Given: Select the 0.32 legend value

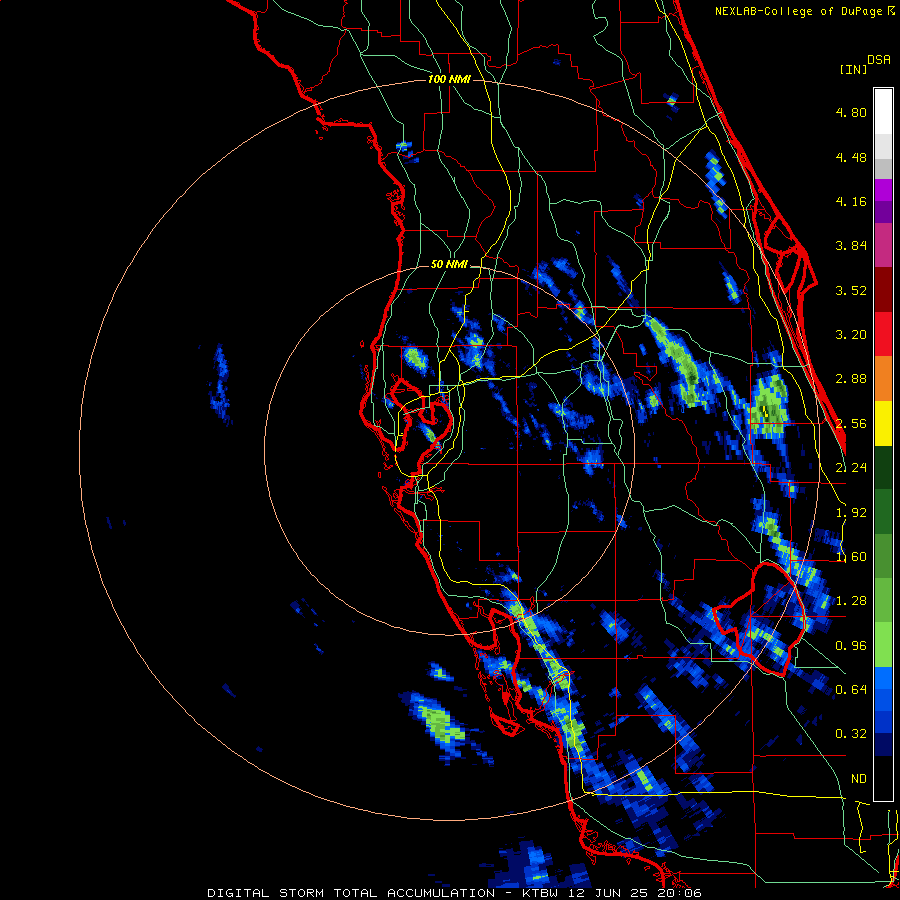Looking at the screenshot, I should 851,734.
